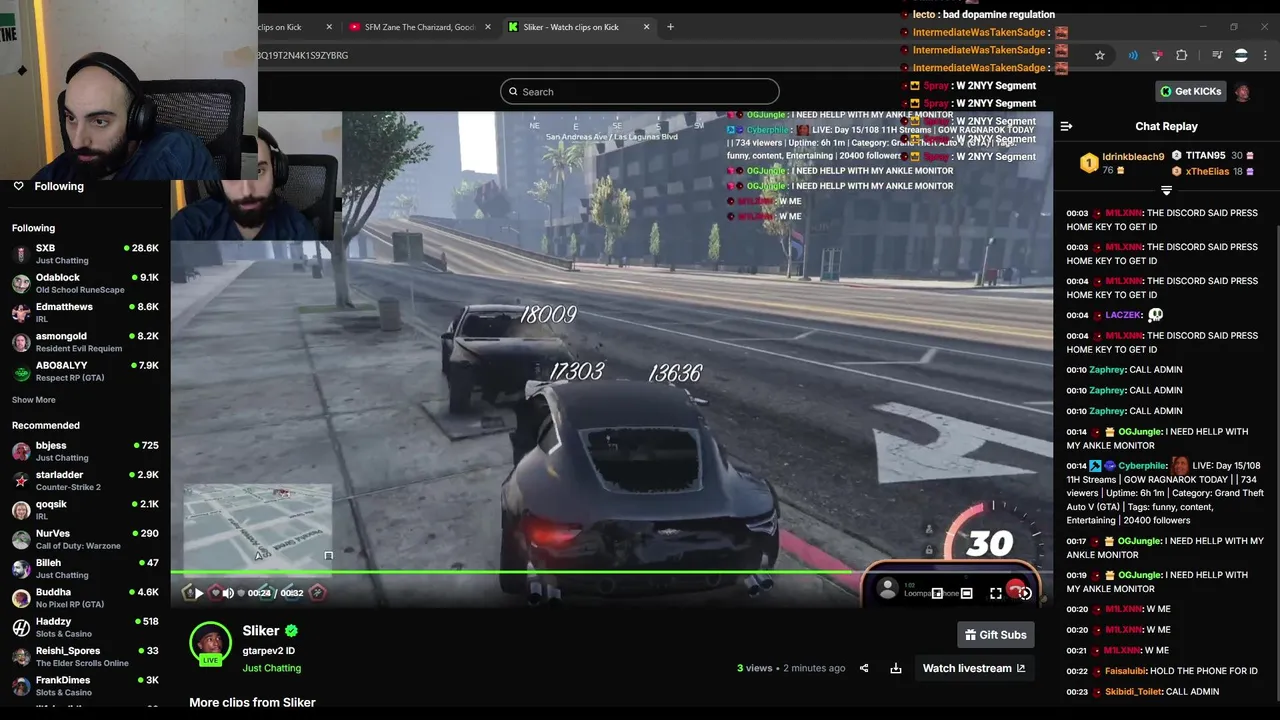
Task: Open playback settings icon at far right of player
Action: pyautogui.click(x=1025, y=593)
